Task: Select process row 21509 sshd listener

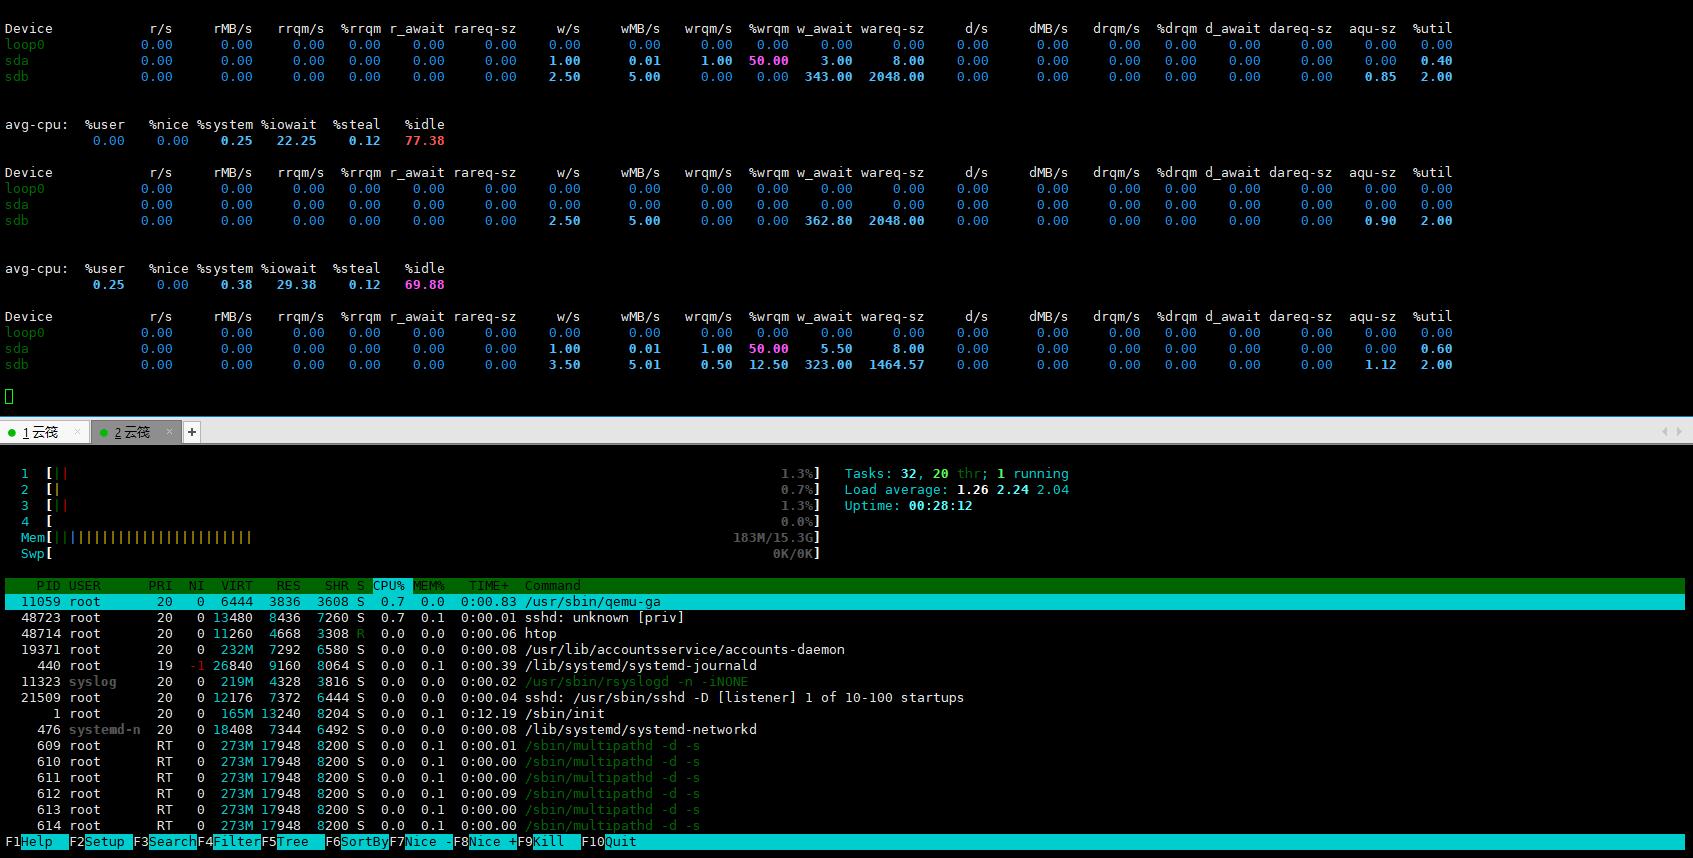Action: tap(845, 698)
